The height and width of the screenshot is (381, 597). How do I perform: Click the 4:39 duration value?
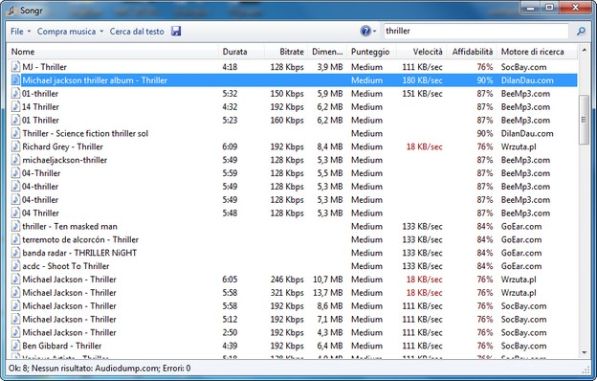pos(230,346)
